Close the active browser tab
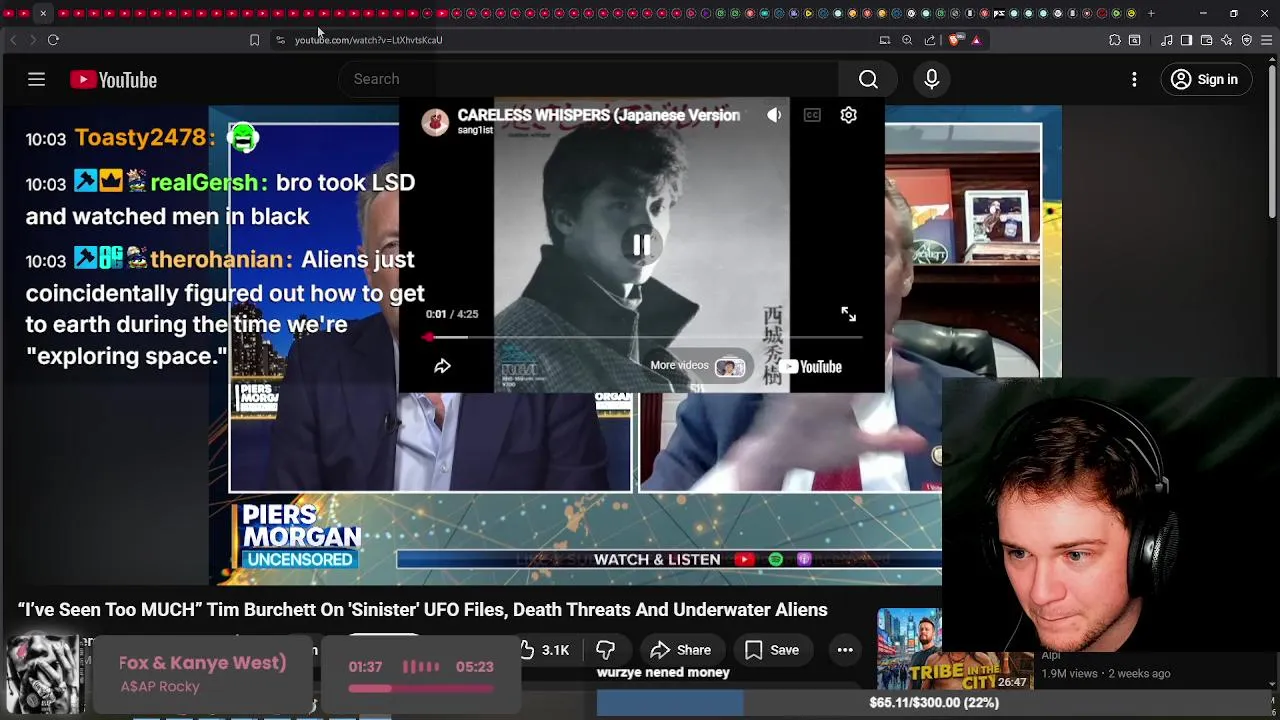This screenshot has width=1280, height=720. [x=43, y=14]
